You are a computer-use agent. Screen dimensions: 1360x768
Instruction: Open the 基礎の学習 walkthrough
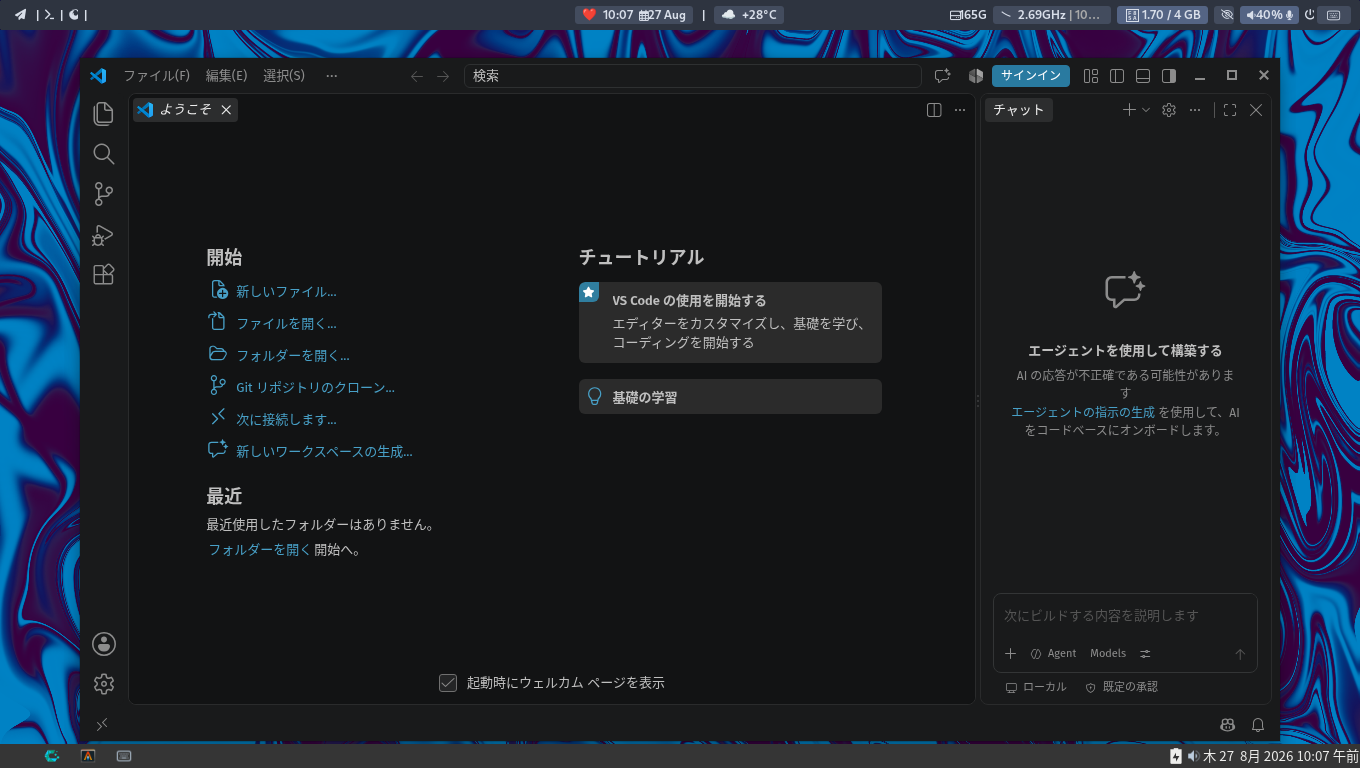tap(730, 397)
